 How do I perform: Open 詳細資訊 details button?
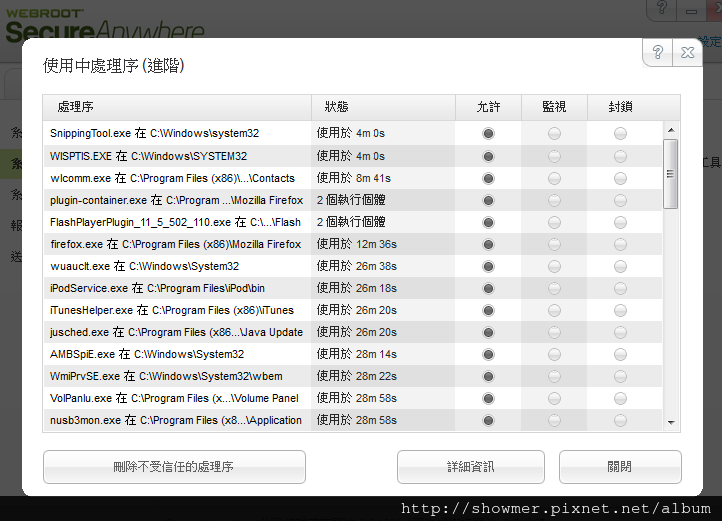pyautogui.click(x=471, y=467)
